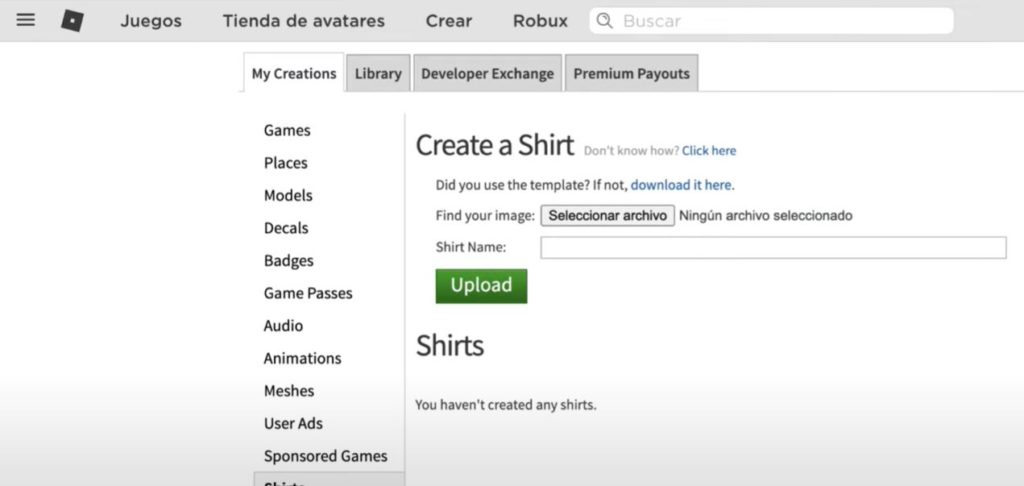
Task: Open the Premium Payouts tab
Action: pyautogui.click(x=632, y=74)
